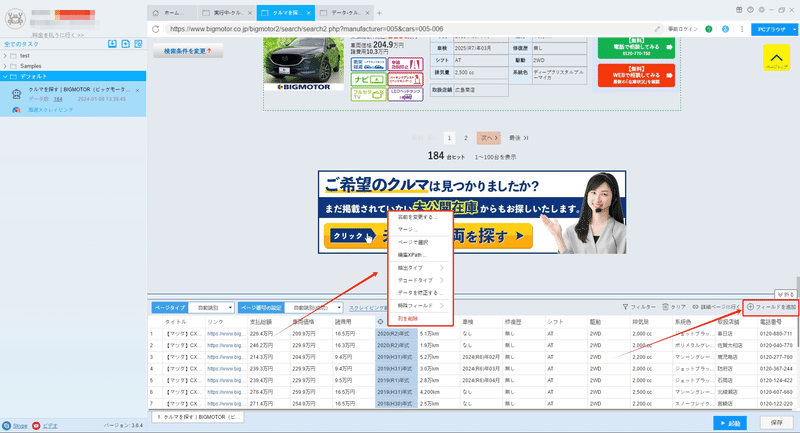The image size is (800, 433).
Task: Reload the page with refresh icon
Action: [x=156, y=29]
